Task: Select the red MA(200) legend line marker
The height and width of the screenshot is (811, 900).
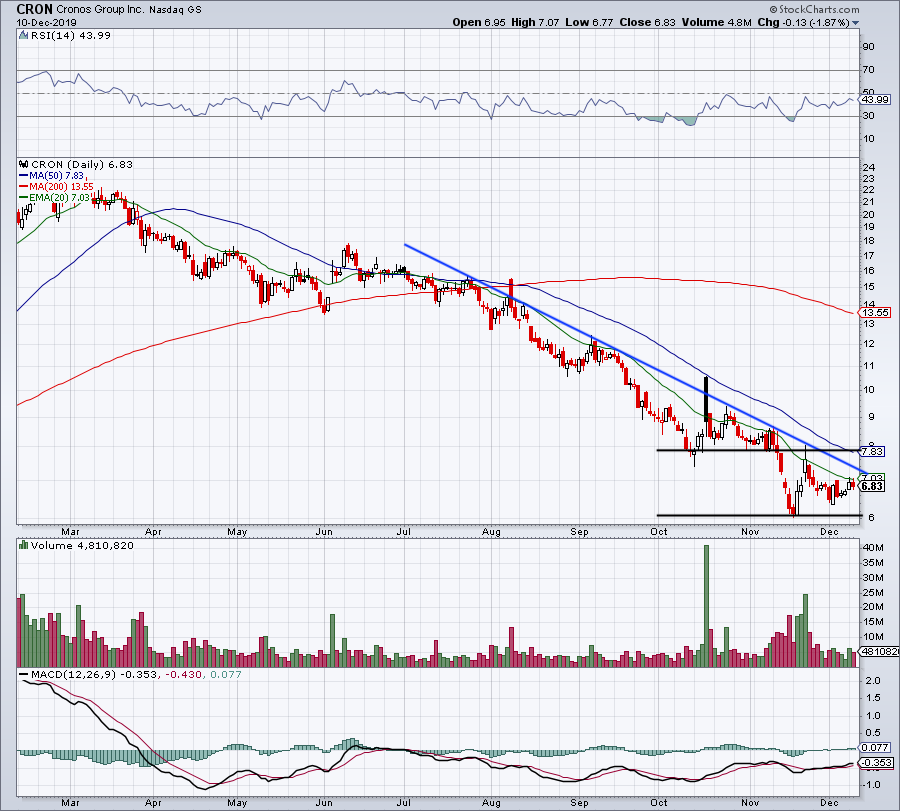Action: point(24,187)
